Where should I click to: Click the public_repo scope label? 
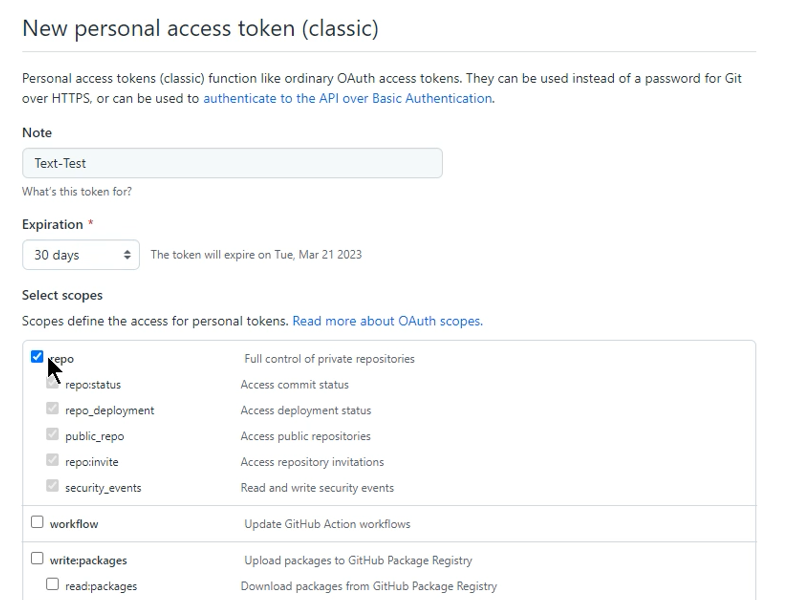pyautogui.click(x=95, y=436)
